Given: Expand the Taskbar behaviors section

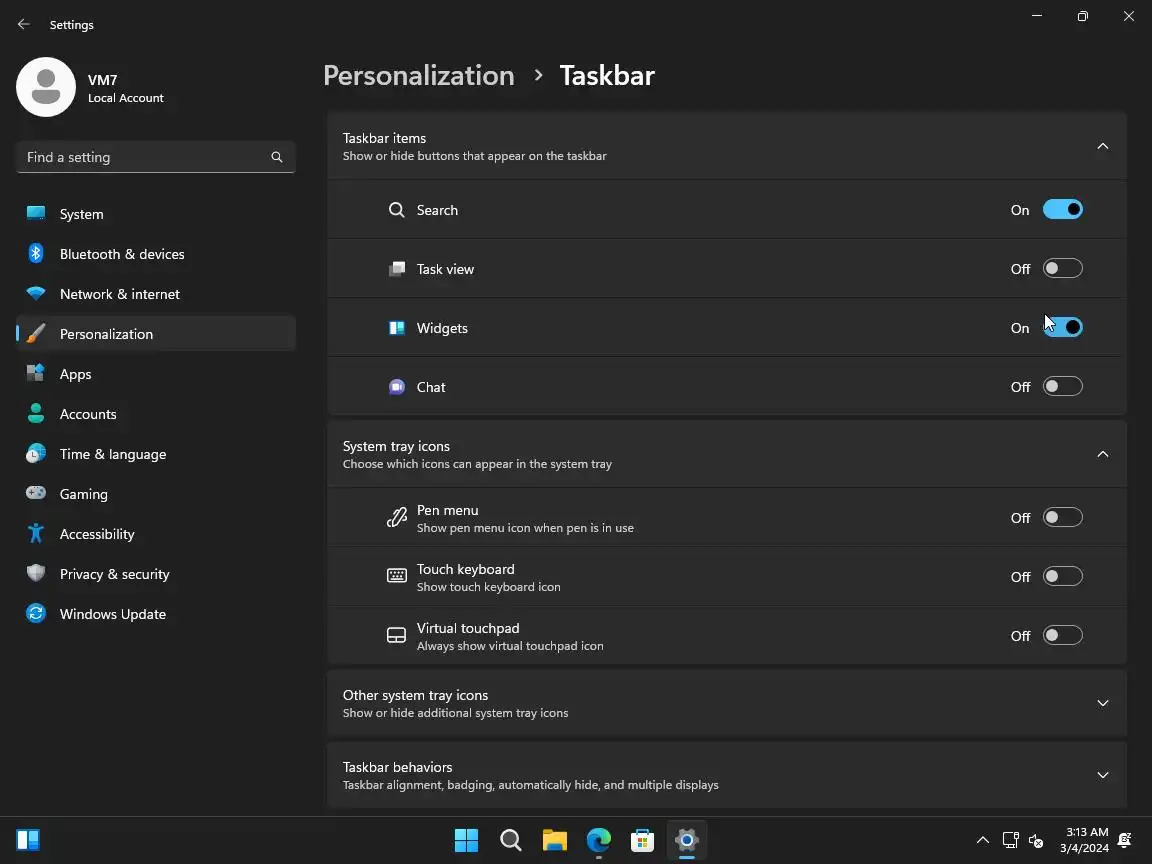Looking at the screenshot, I should tap(1102, 775).
